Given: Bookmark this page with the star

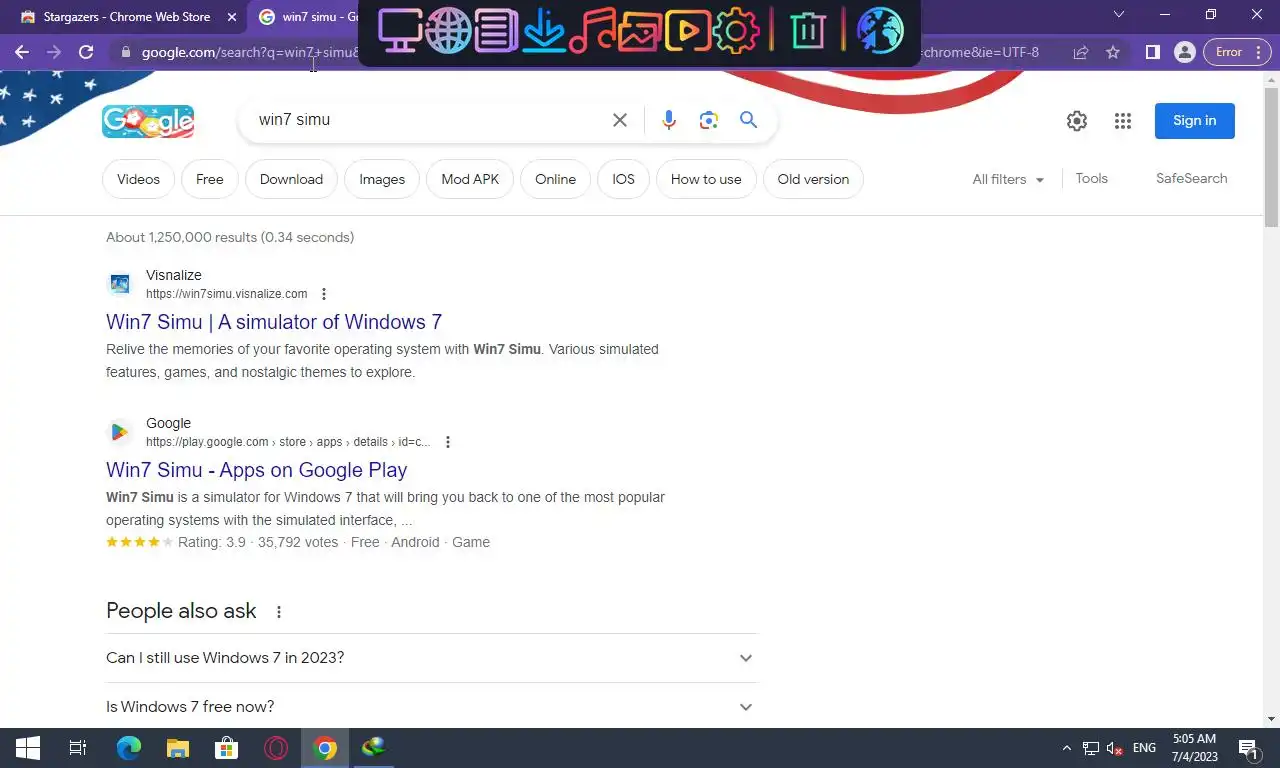Looking at the screenshot, I should 1113,52.
